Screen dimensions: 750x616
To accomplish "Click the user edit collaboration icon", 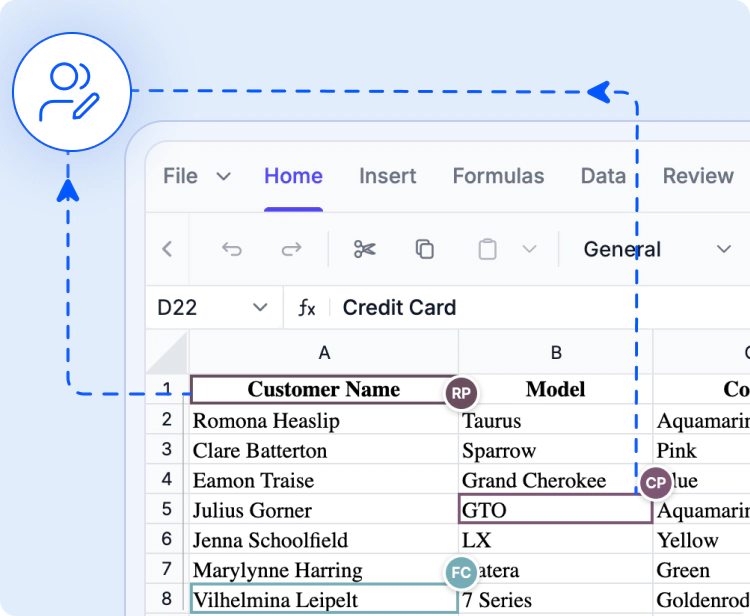I will [72, 91].
